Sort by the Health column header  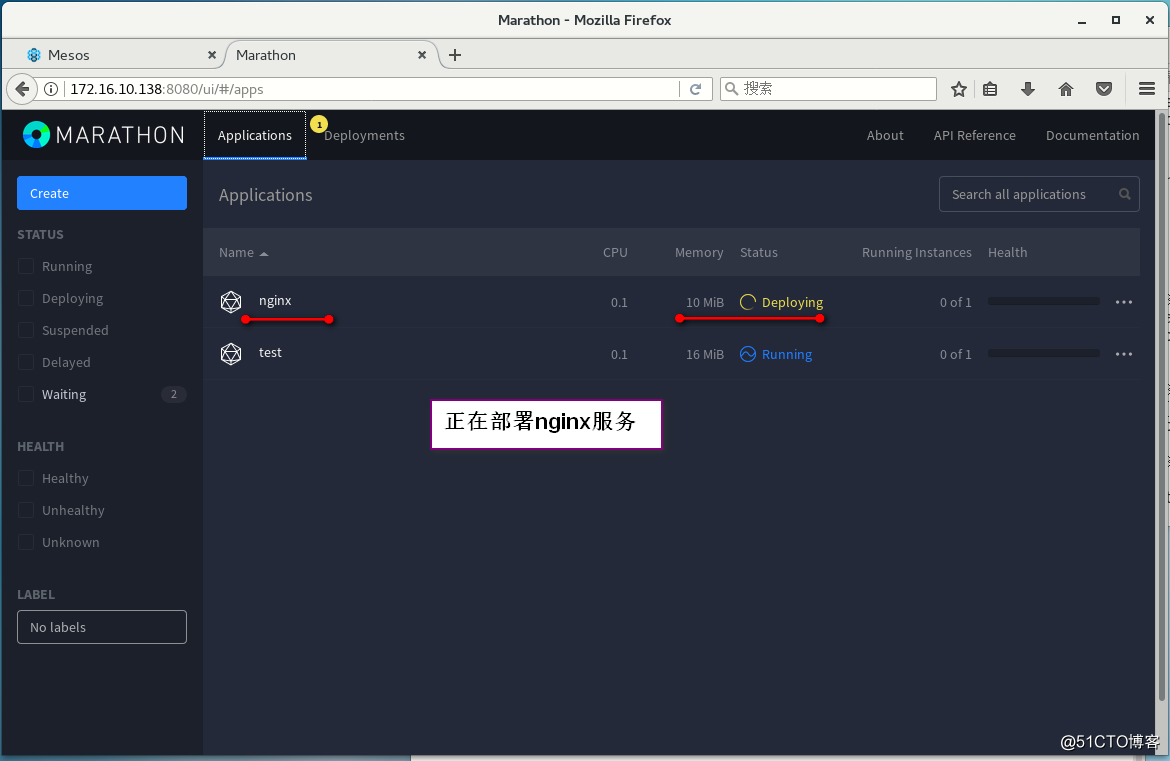coord(1007,253)
